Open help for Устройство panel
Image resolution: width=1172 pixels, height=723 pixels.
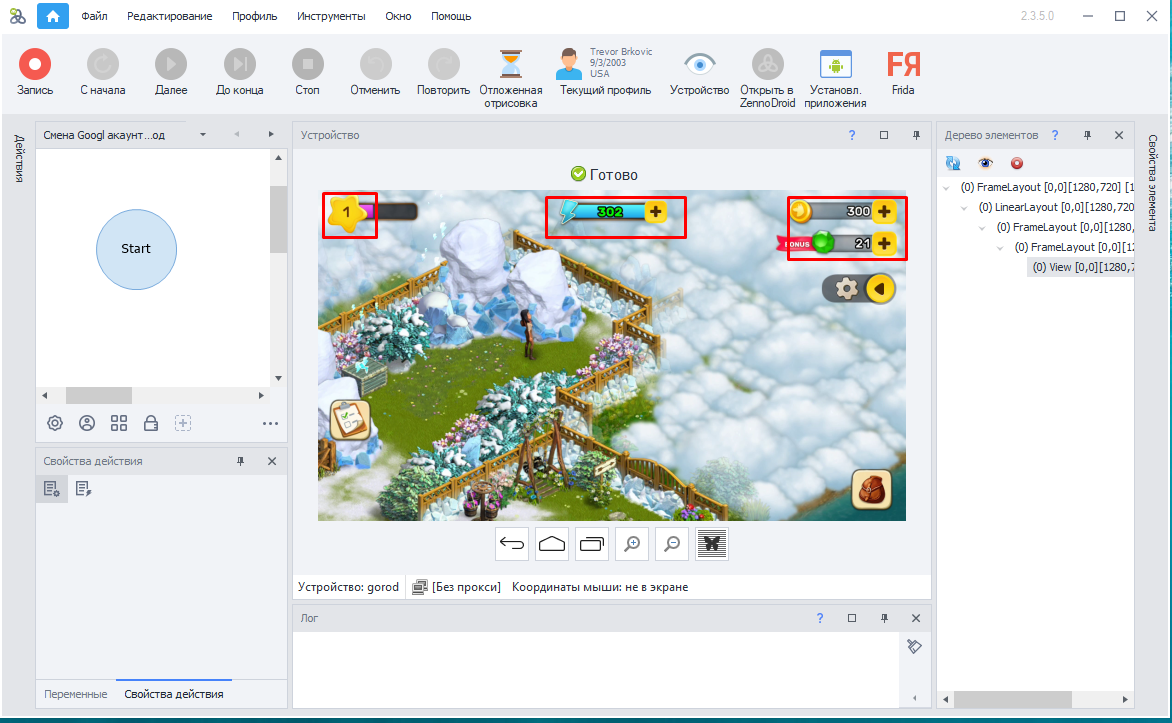[852, 135]
